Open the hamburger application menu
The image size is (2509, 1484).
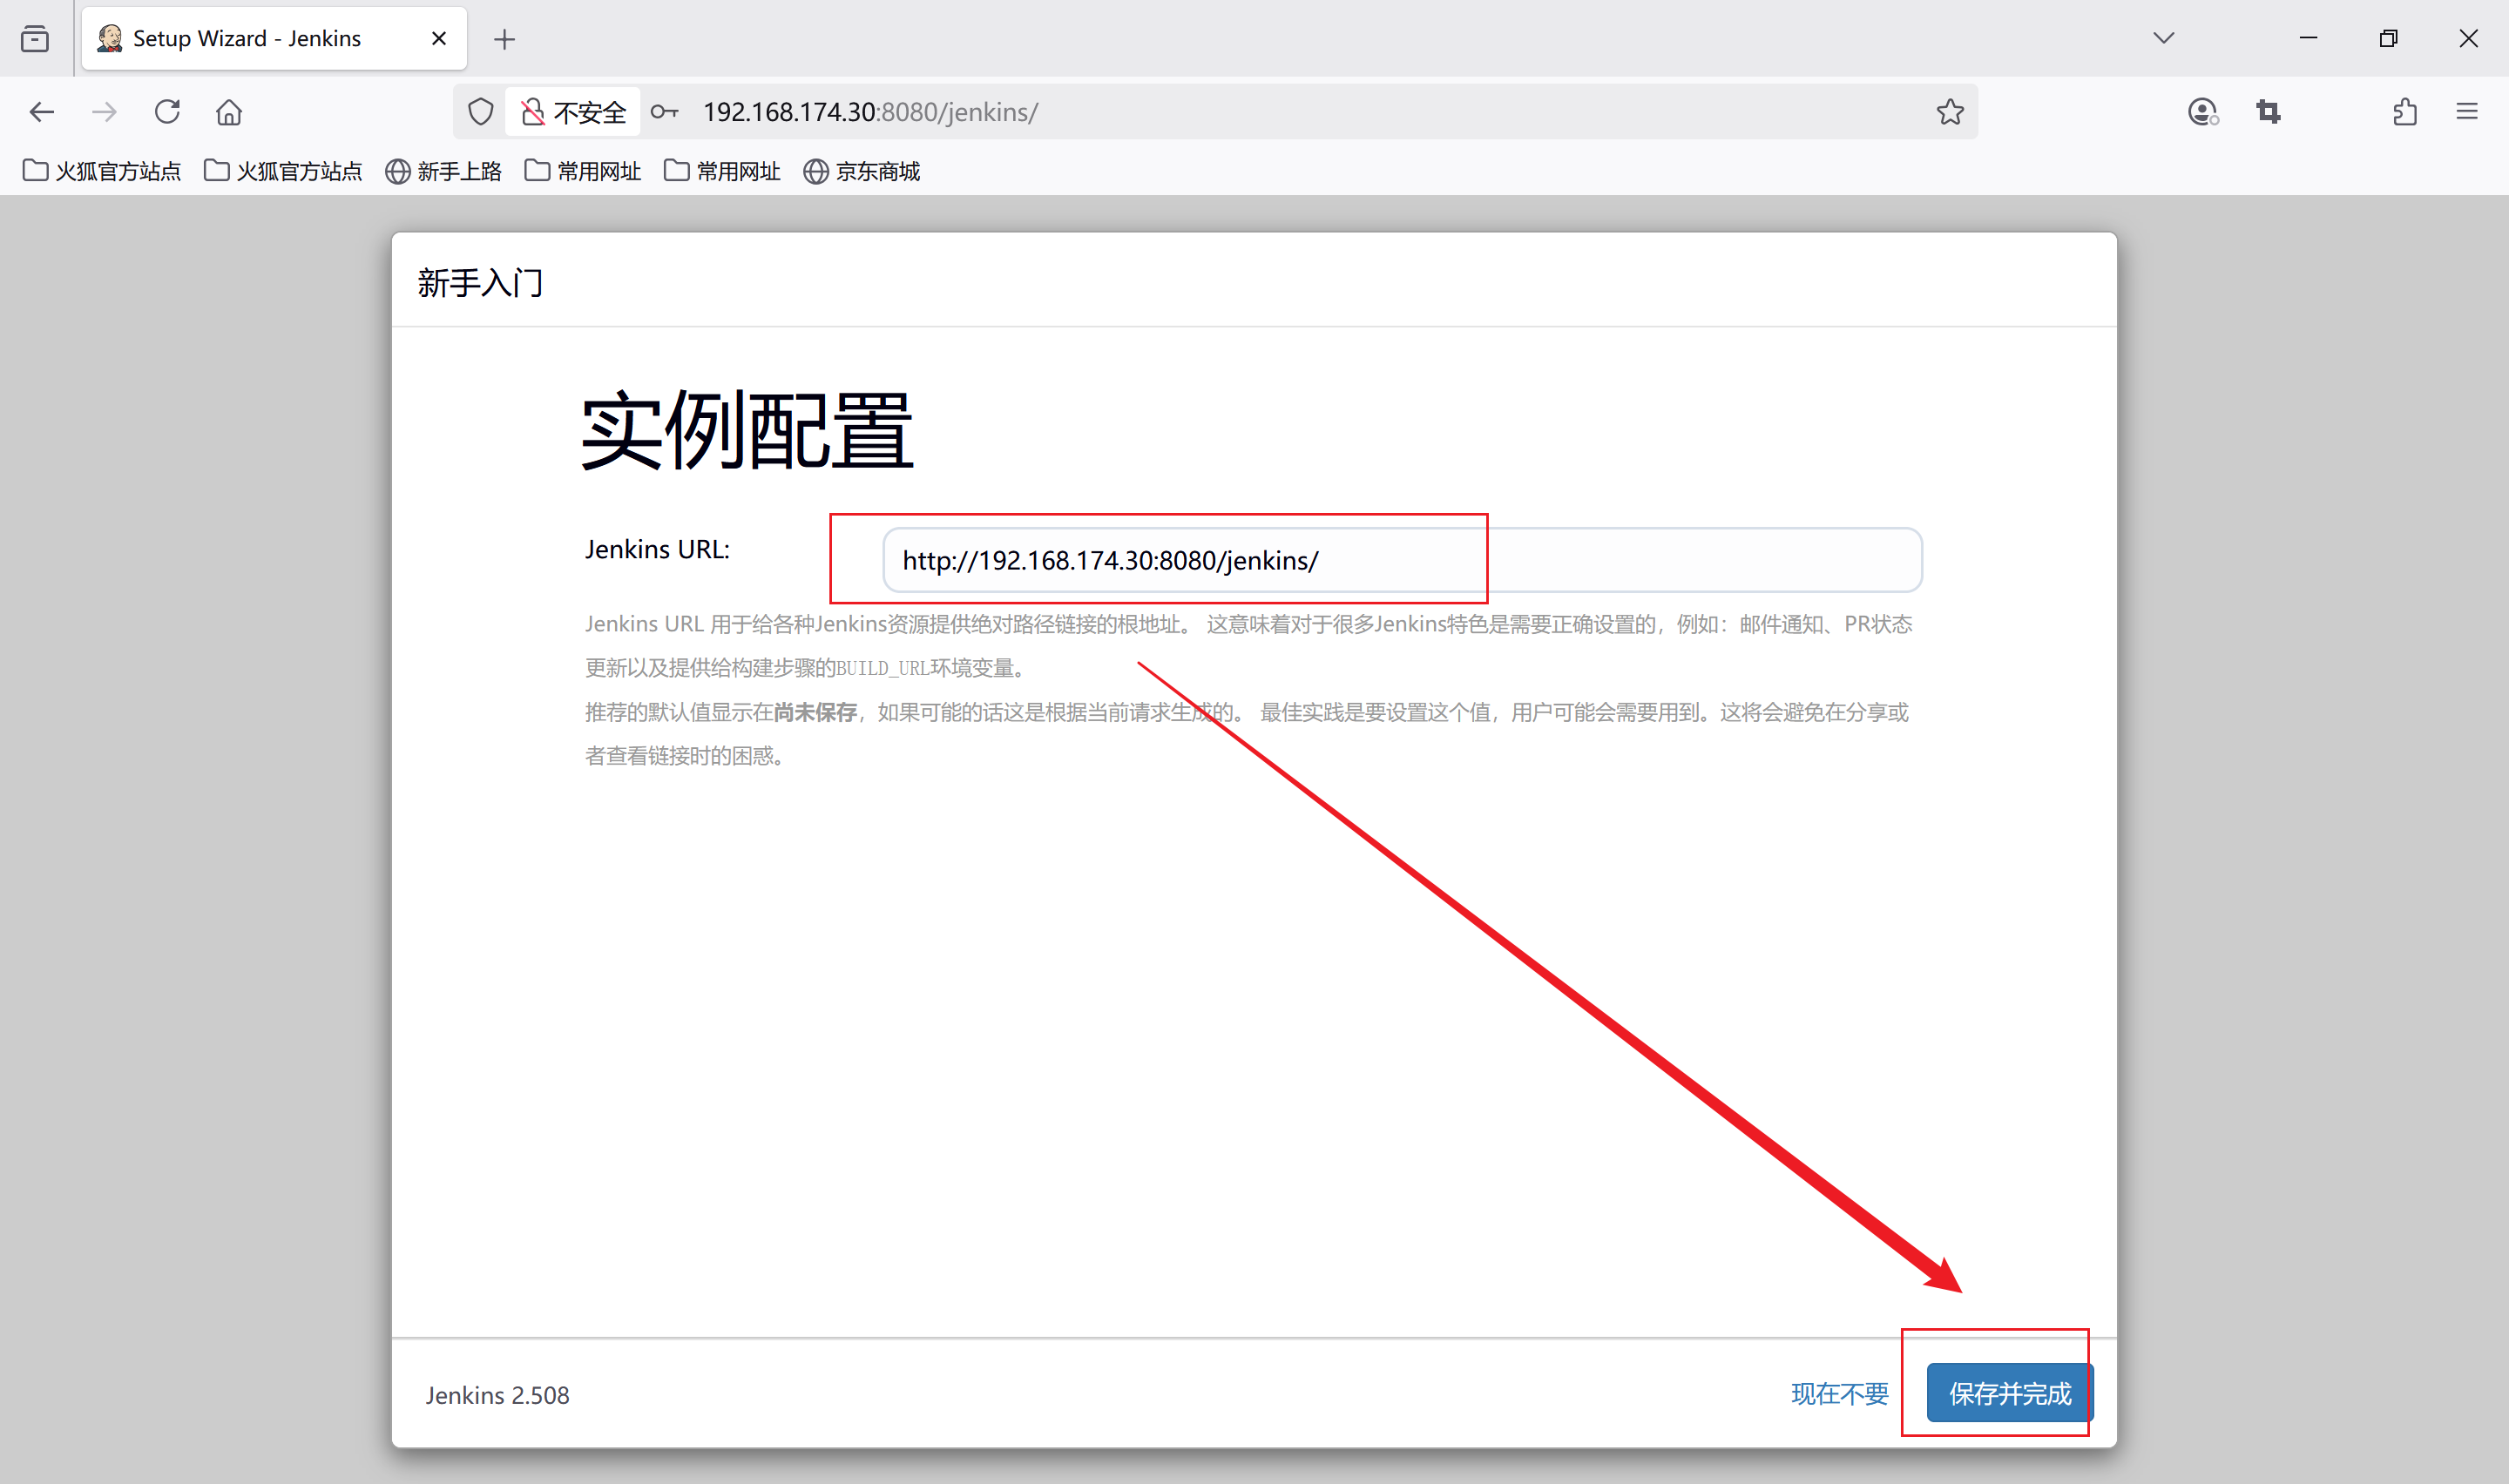(x=2466, y=112)
